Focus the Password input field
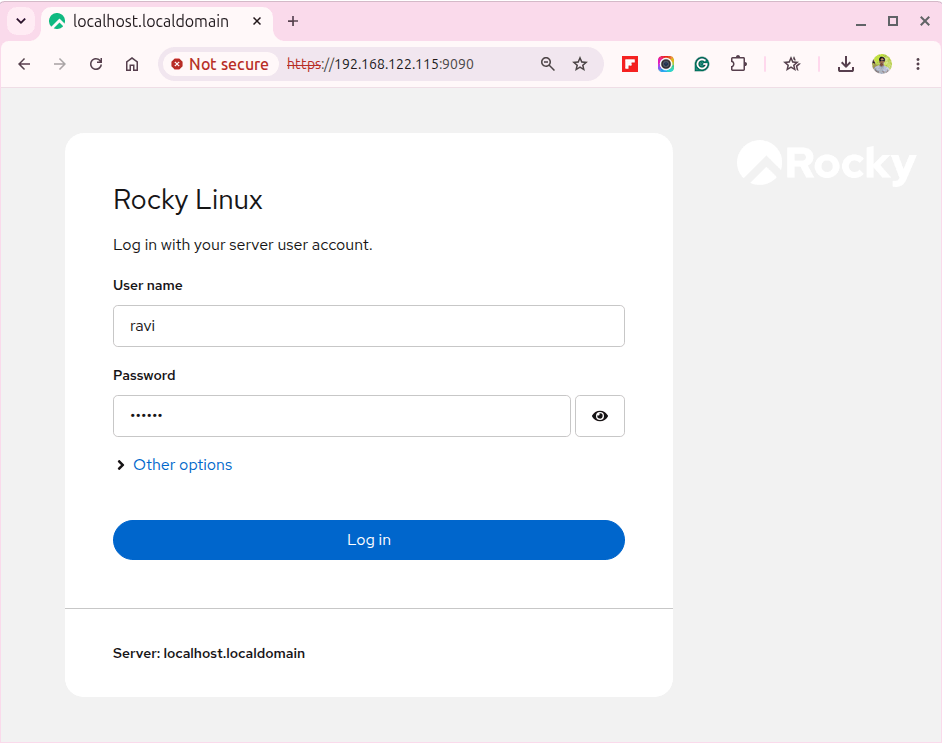 (342, 416)
